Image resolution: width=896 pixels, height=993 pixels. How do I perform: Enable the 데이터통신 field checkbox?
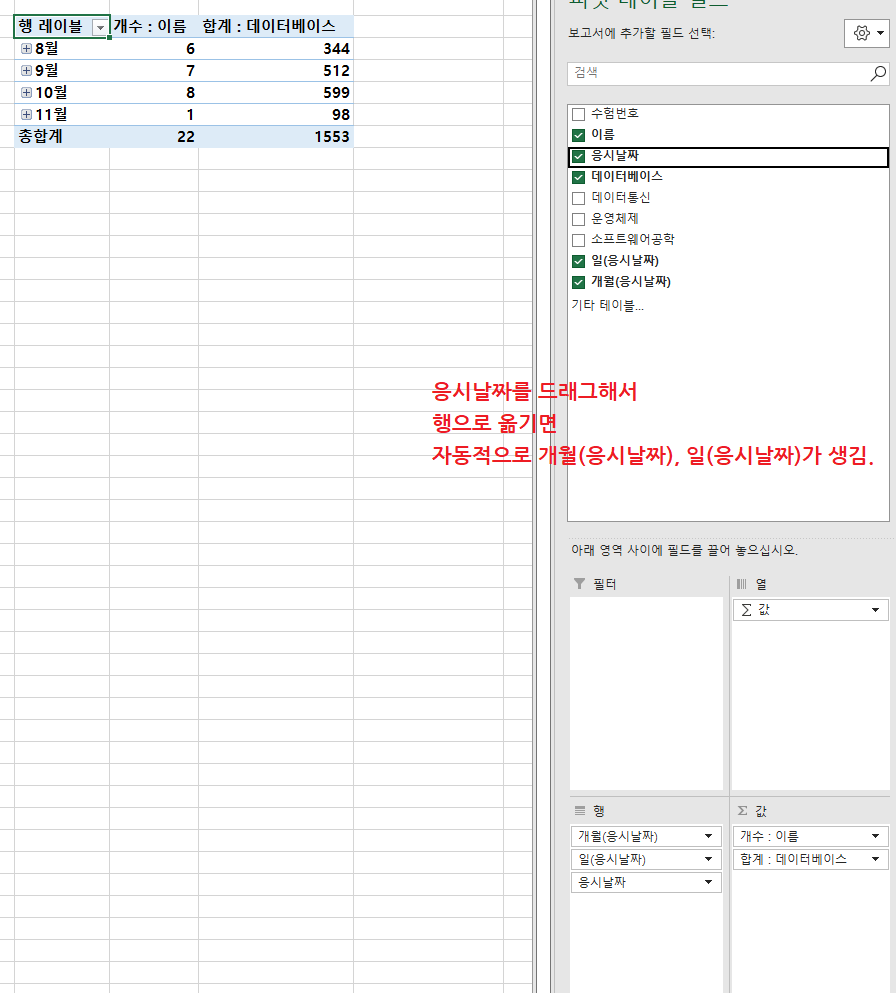(578, 198)
